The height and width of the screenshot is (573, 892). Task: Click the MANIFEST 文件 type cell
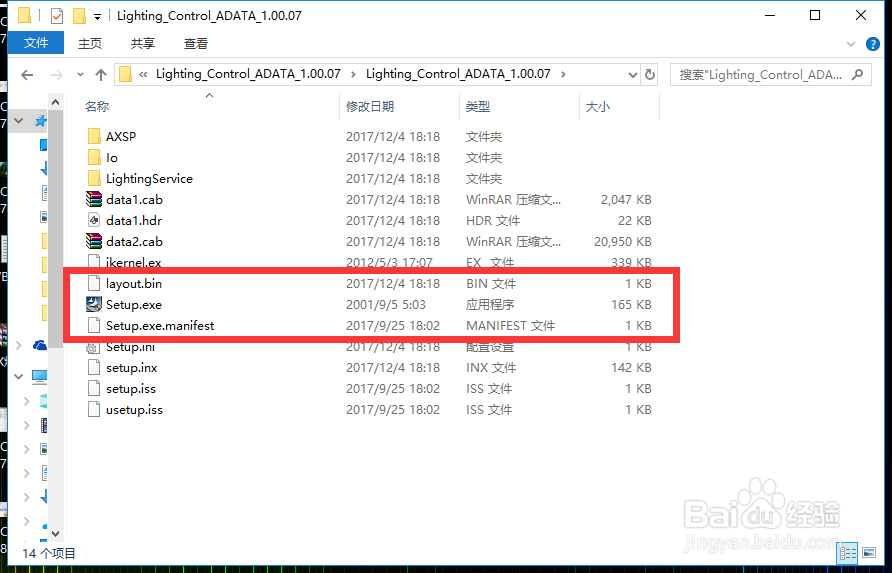(x=510, y=325)
